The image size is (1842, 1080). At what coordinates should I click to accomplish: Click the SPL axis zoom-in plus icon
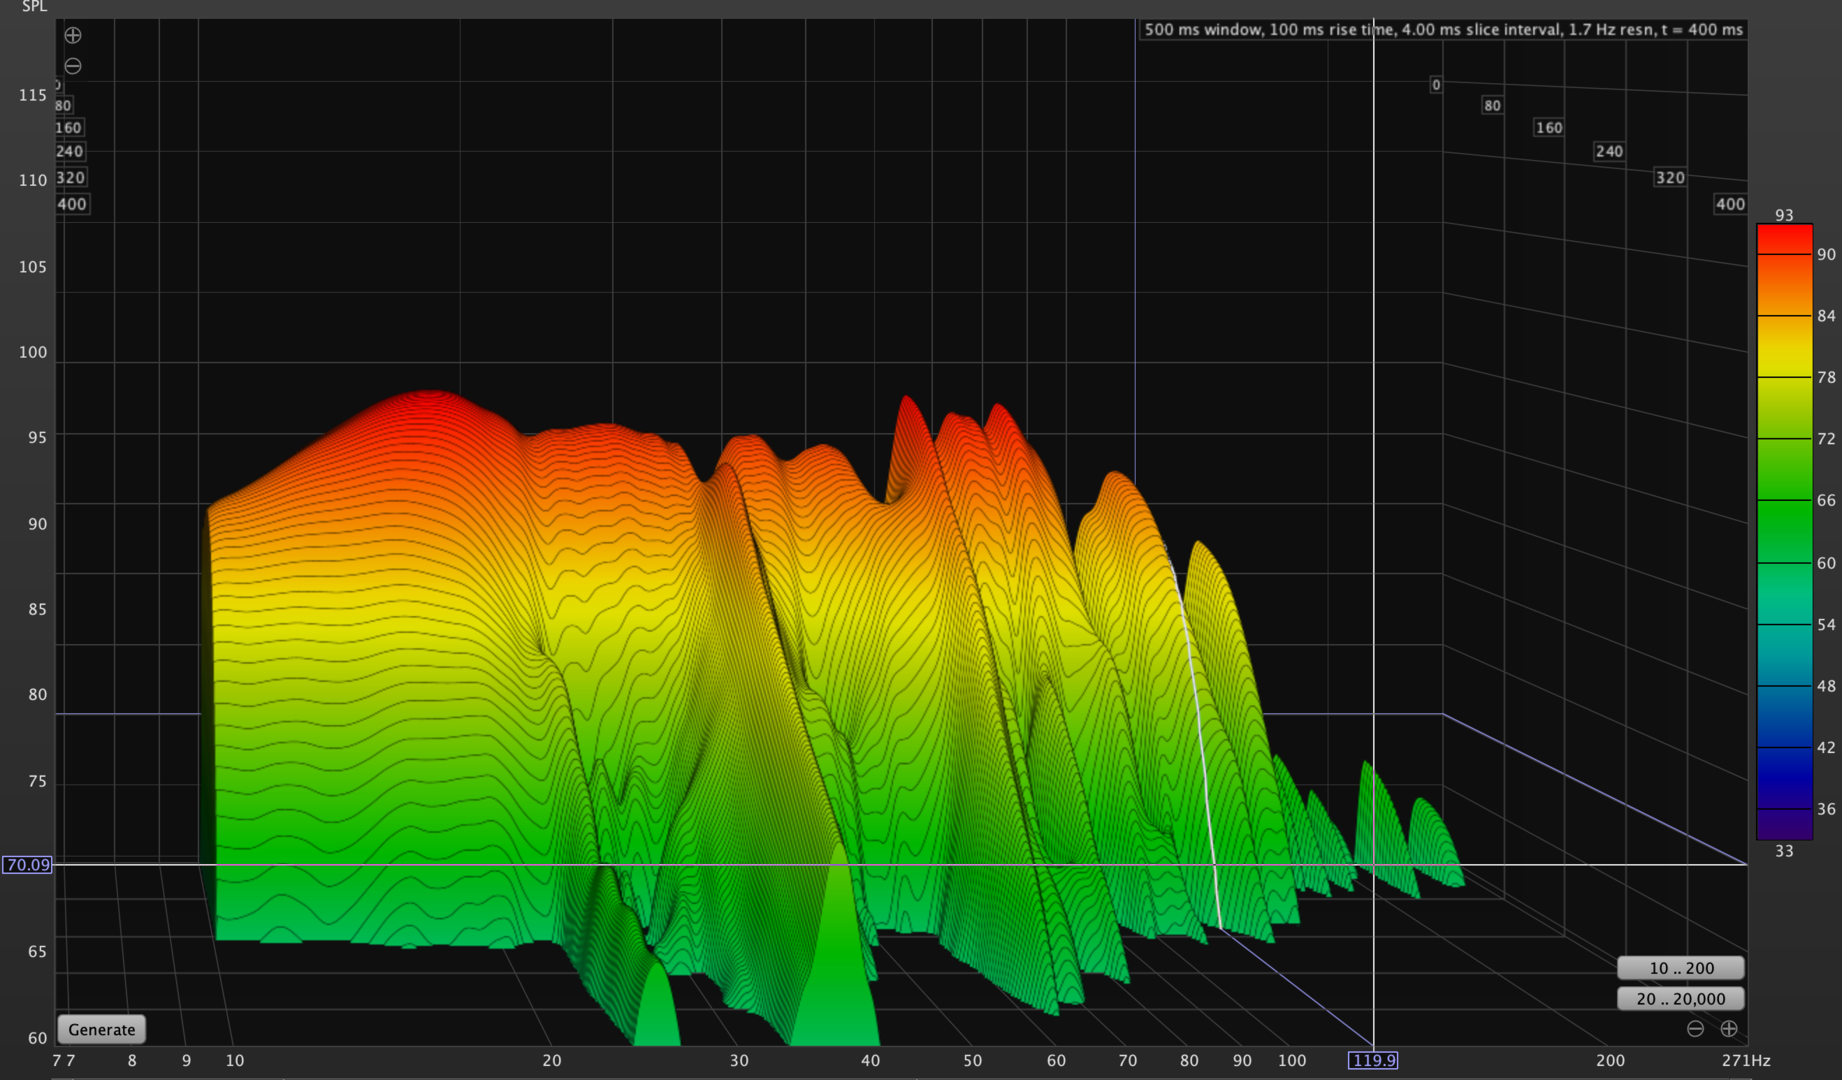[73, 36]
